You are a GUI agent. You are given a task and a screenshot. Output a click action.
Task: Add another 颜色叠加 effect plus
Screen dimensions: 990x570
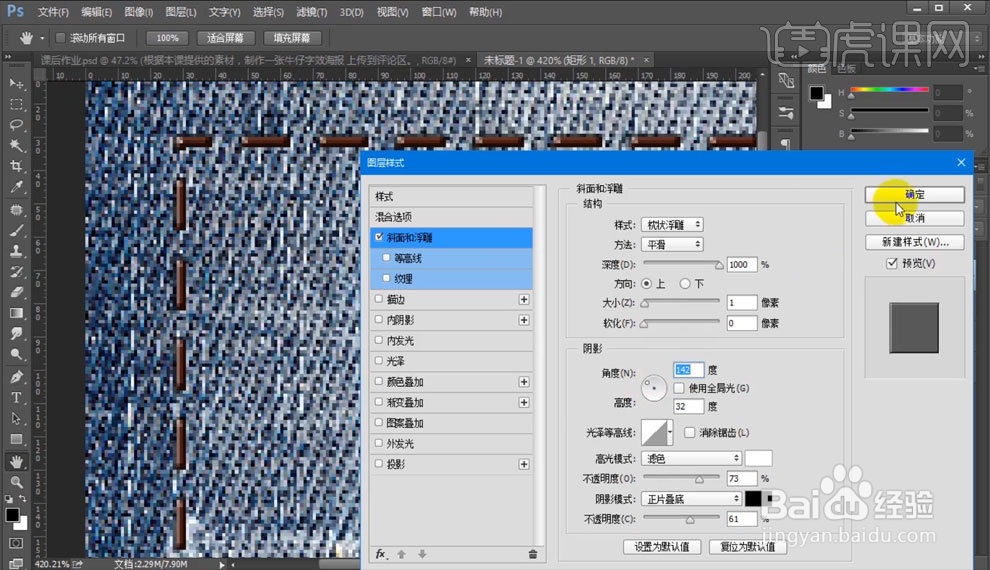[x=524, y=382]
